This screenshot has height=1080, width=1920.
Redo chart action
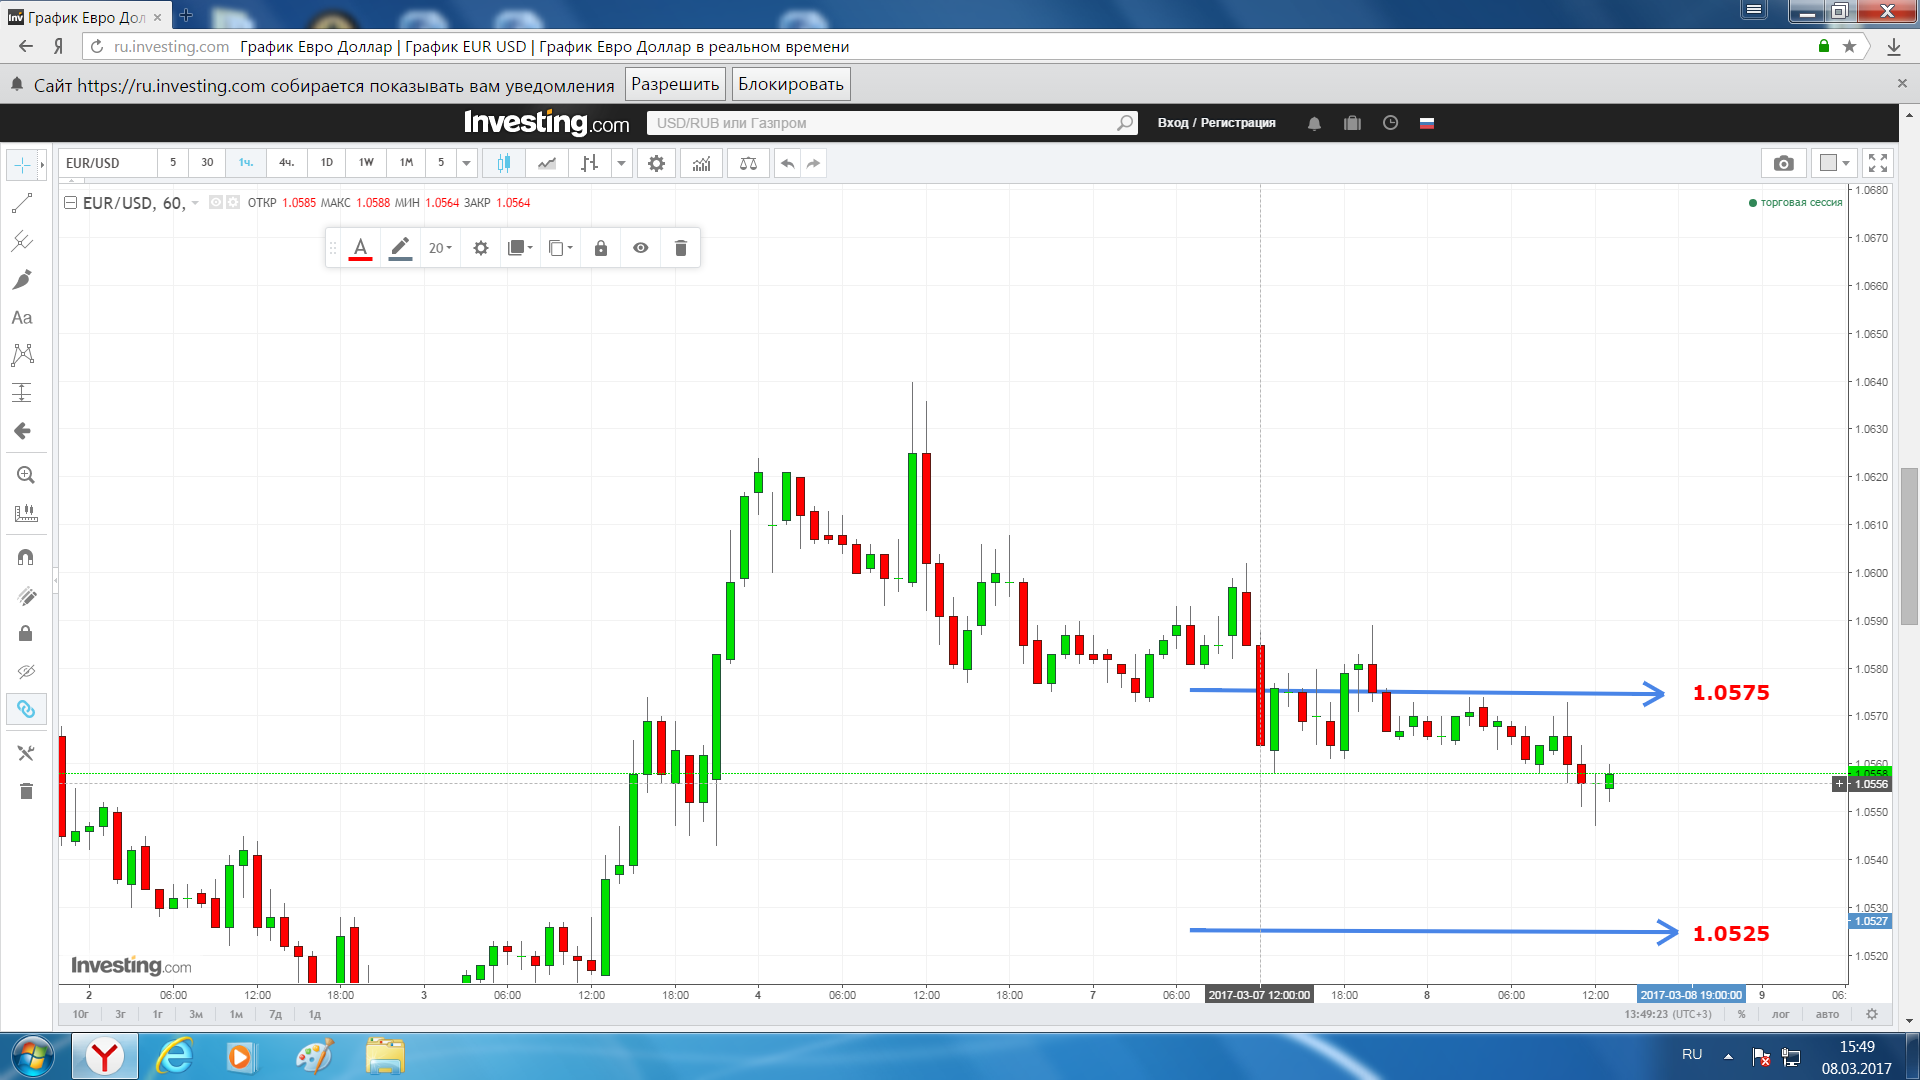pyautogui.click(x=814, y=163)
